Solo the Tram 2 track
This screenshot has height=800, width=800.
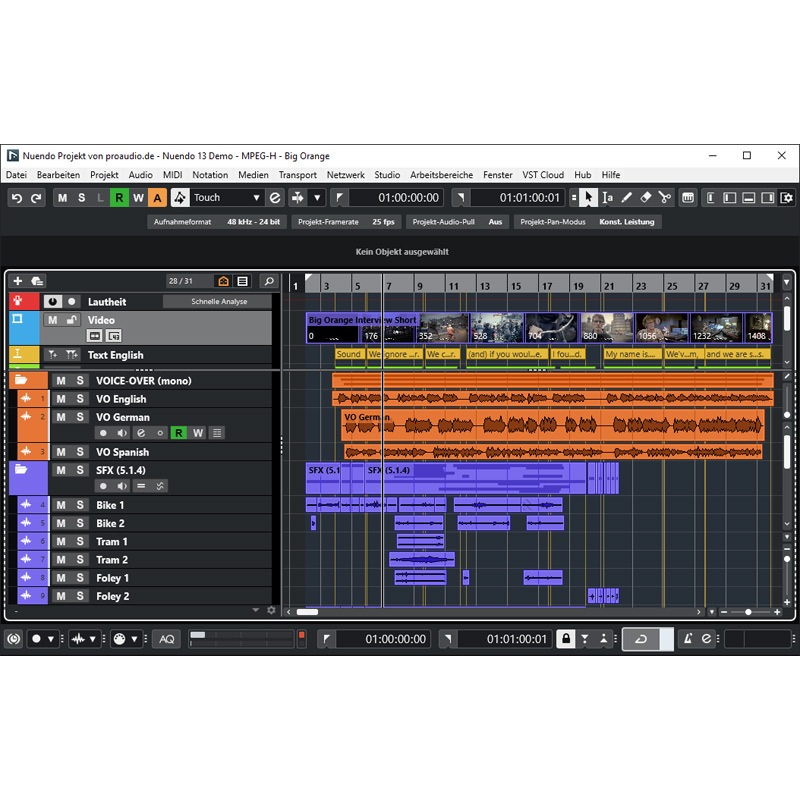[80, 560]
